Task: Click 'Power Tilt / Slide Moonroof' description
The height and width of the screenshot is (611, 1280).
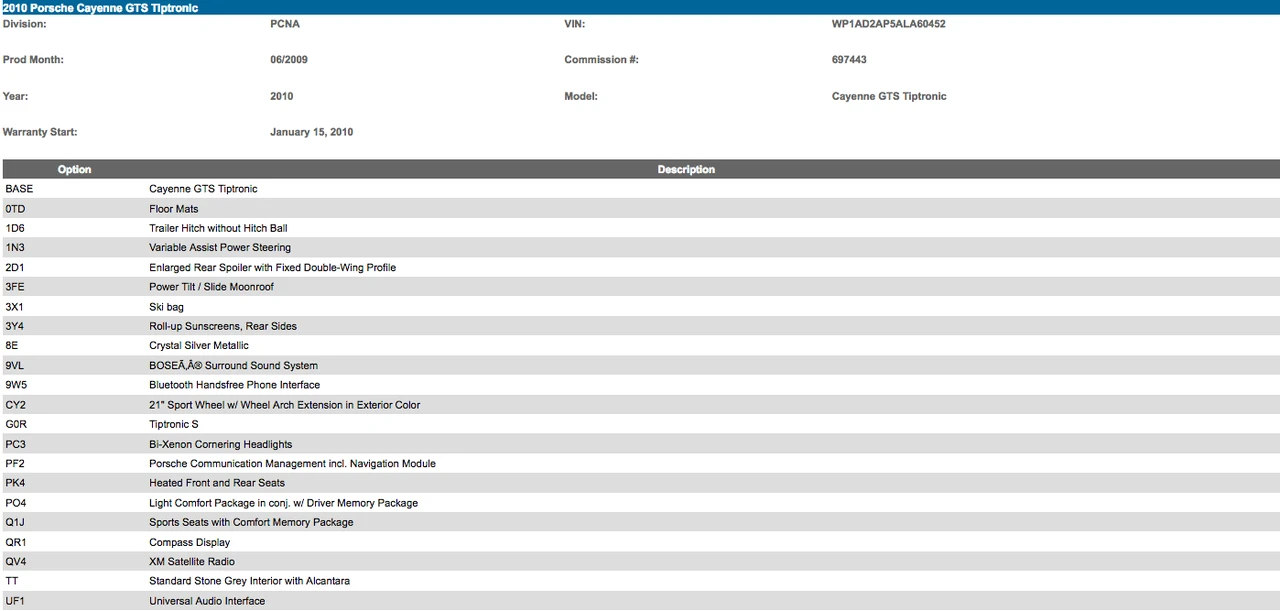Action: (211, 287)
